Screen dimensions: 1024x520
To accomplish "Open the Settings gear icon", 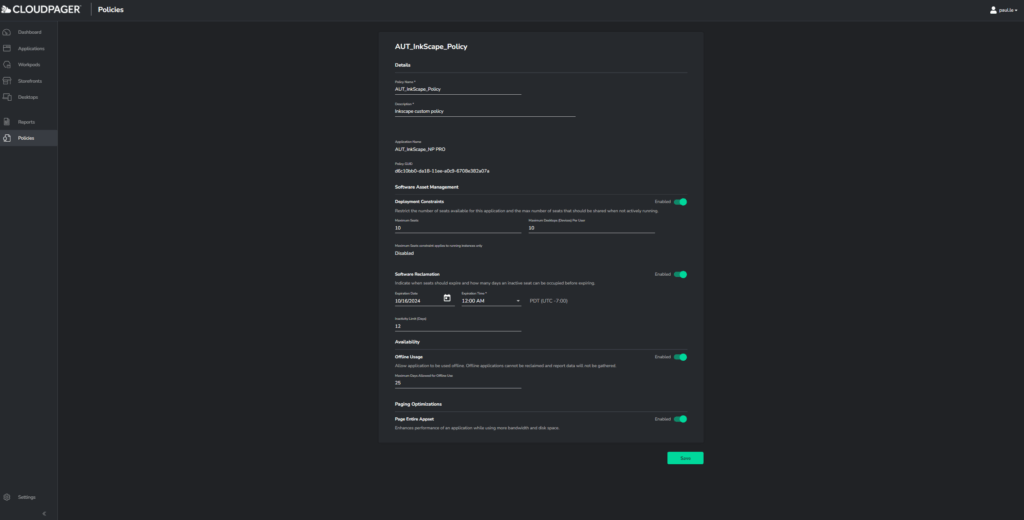I will pos(7,497).
